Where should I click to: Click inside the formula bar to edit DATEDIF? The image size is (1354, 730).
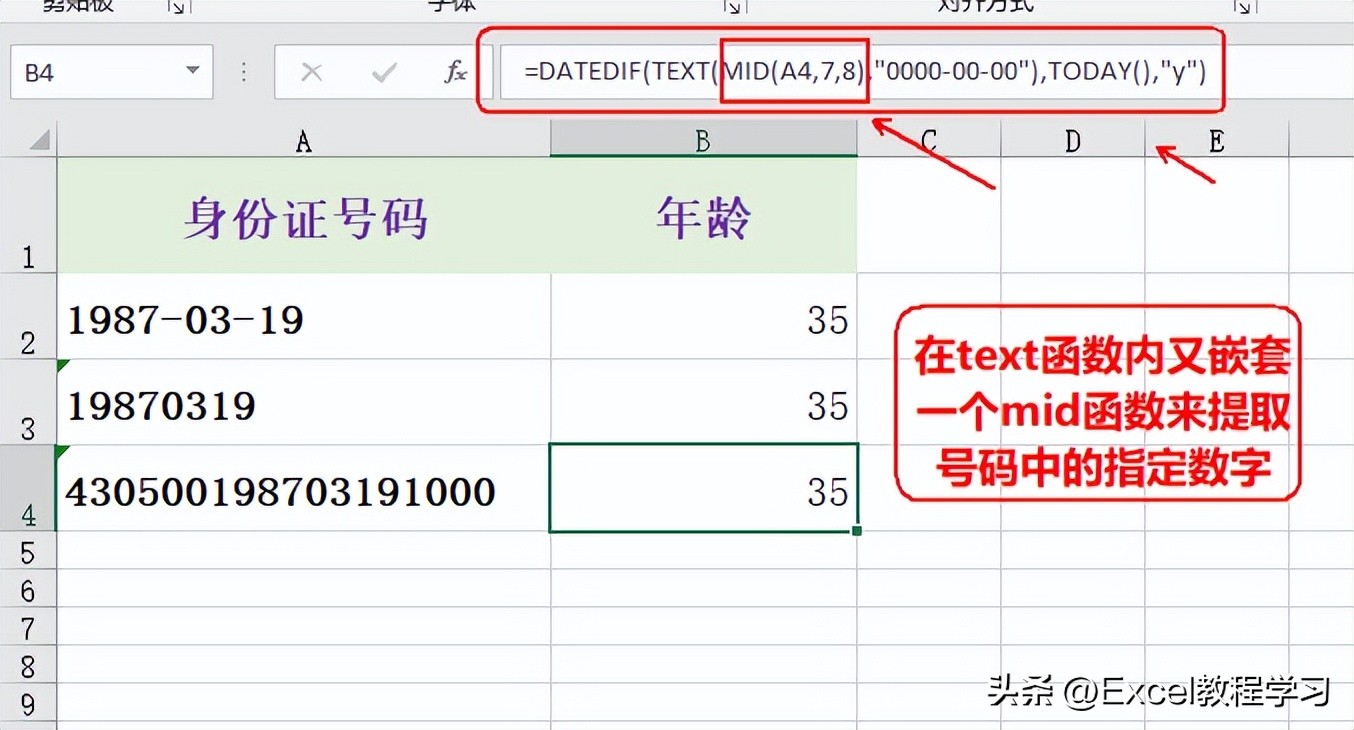pos(620,71)
